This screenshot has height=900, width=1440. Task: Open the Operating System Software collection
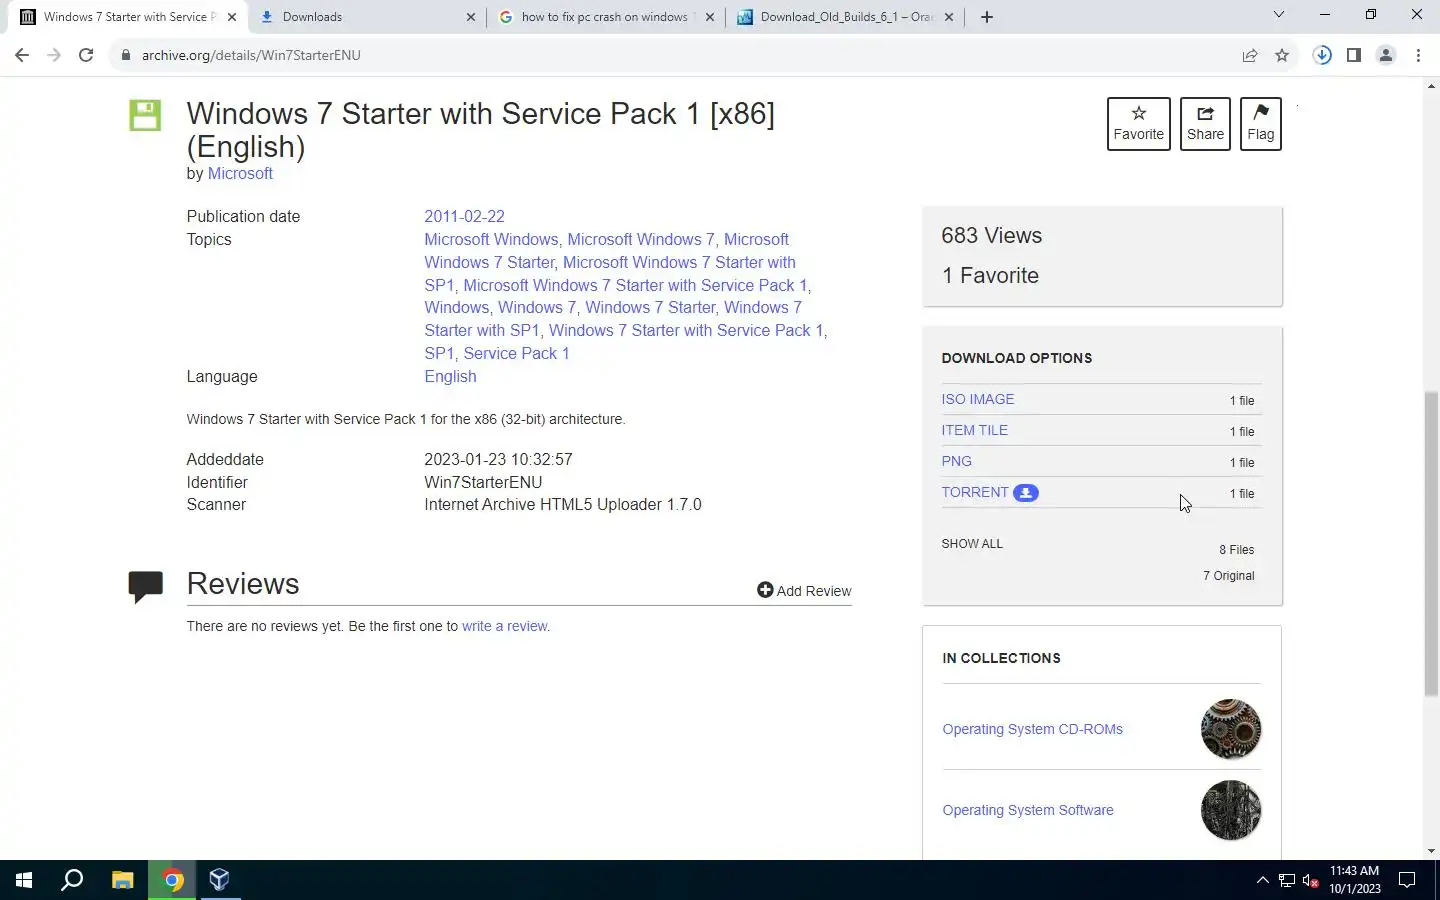click(1027, 810)
